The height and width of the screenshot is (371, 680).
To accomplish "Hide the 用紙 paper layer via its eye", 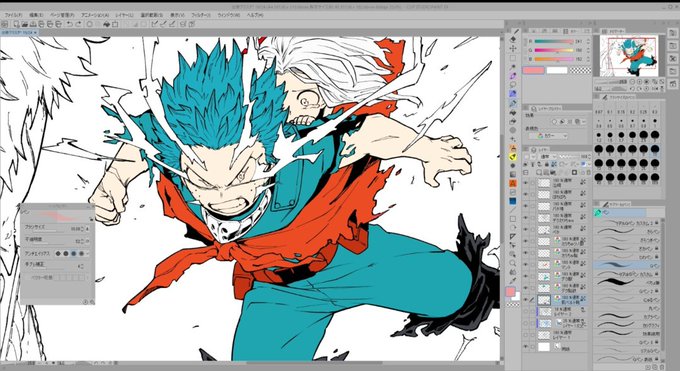I will pos(526,347).
